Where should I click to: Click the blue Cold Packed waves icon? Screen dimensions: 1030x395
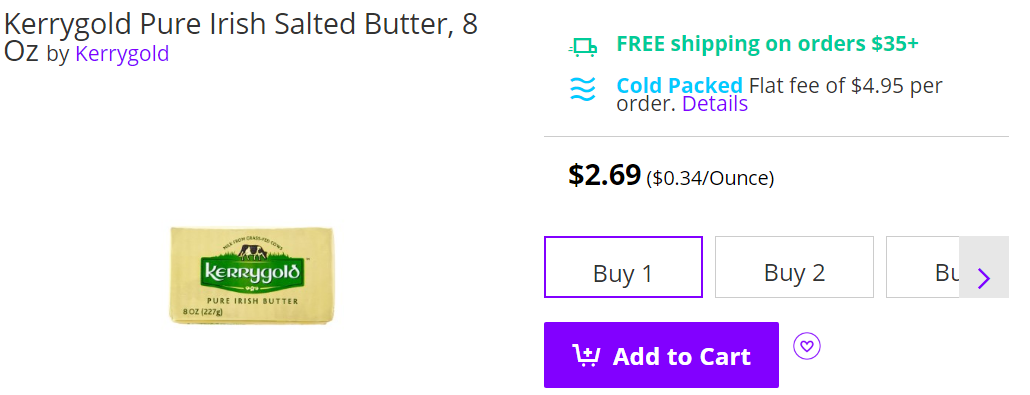(583, 89)
